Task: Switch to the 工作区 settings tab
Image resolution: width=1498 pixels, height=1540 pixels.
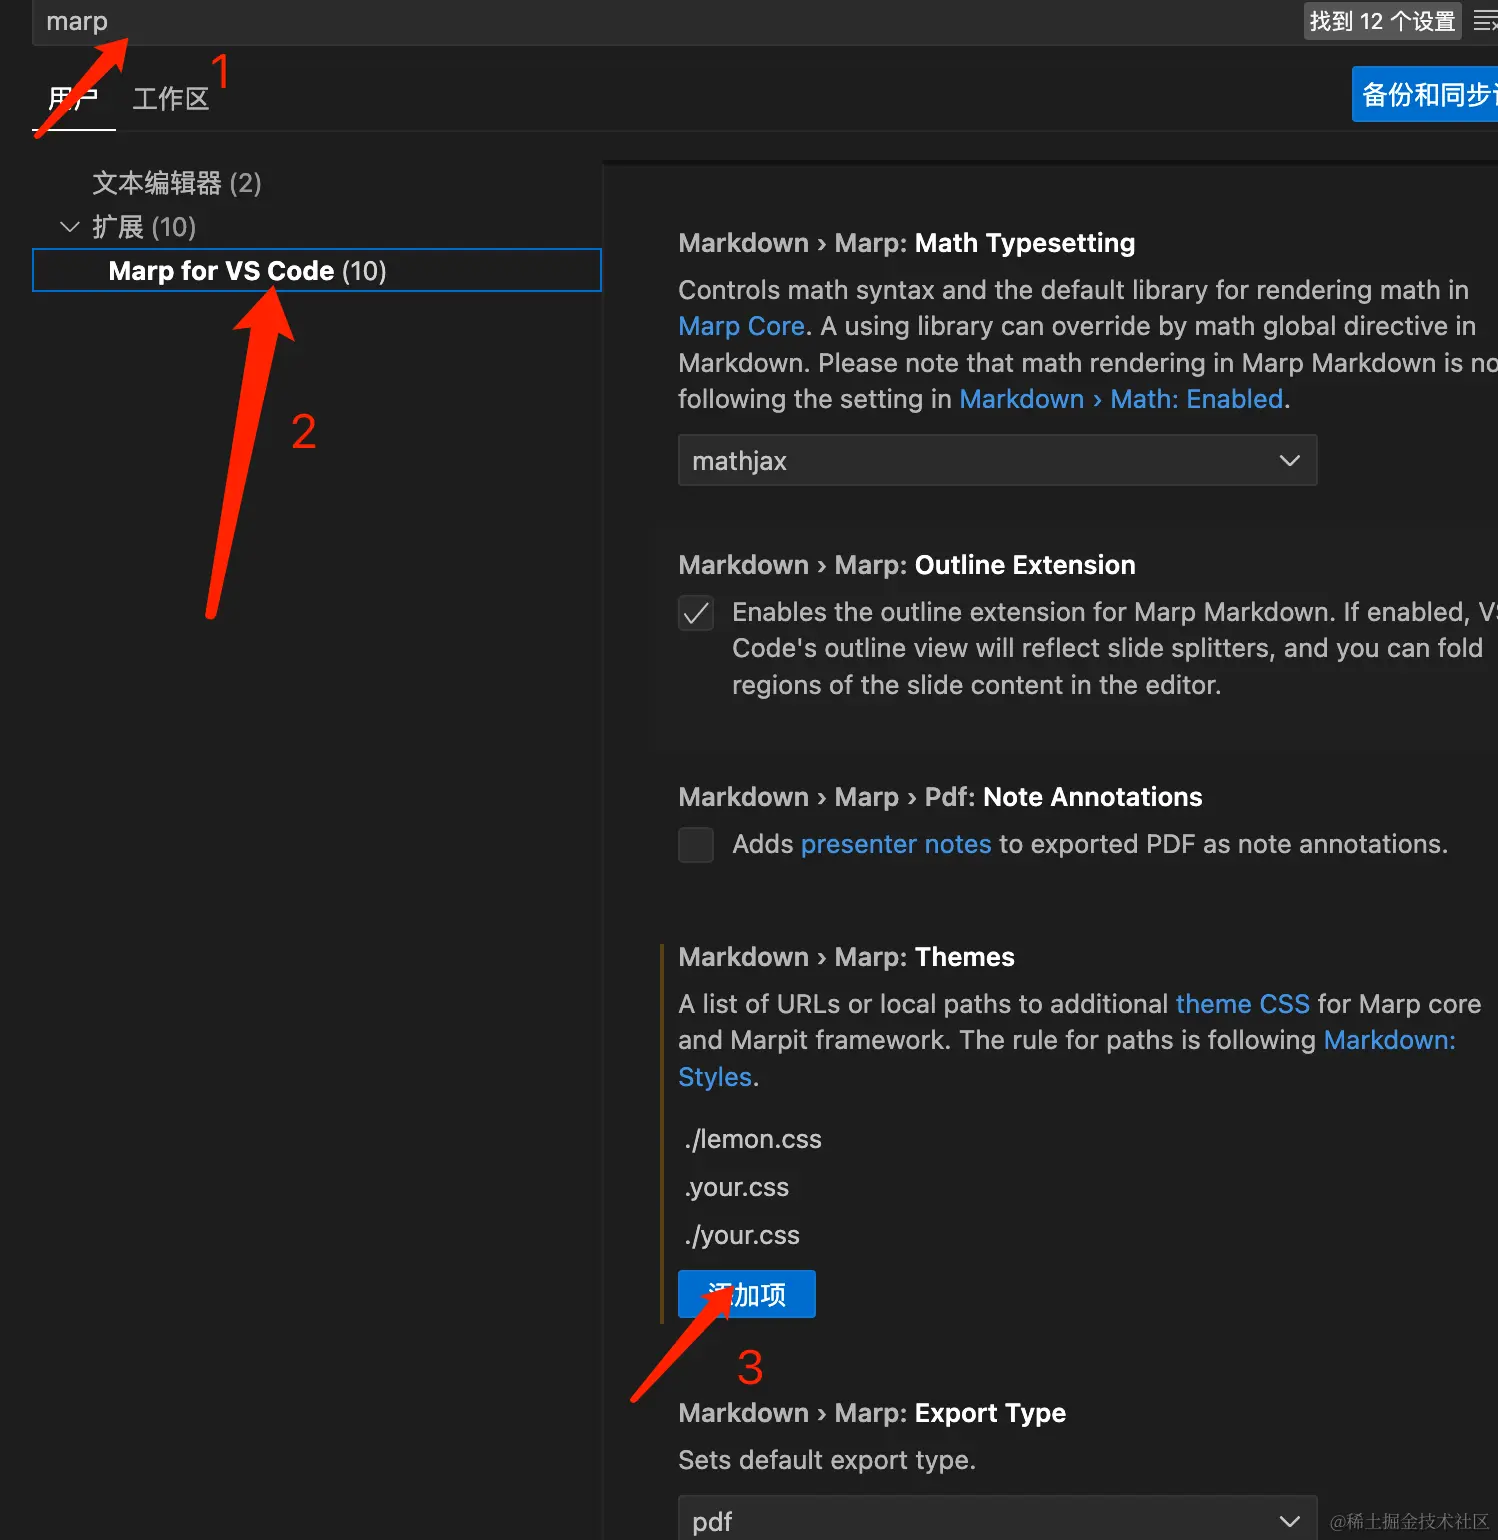Action: tap(171, 99)
